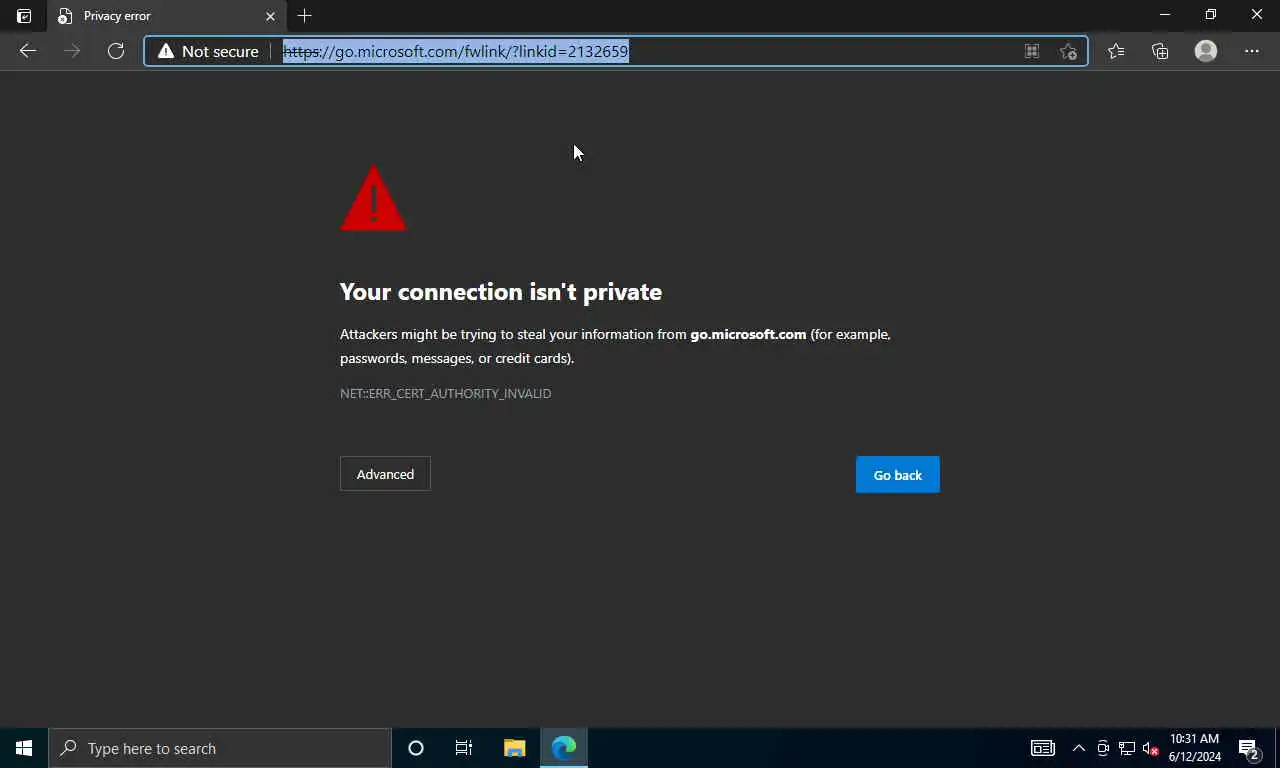The image size is (1280, 768).
Task: Show hidden system tray icons chevron
Action: tap(1079, 748)
